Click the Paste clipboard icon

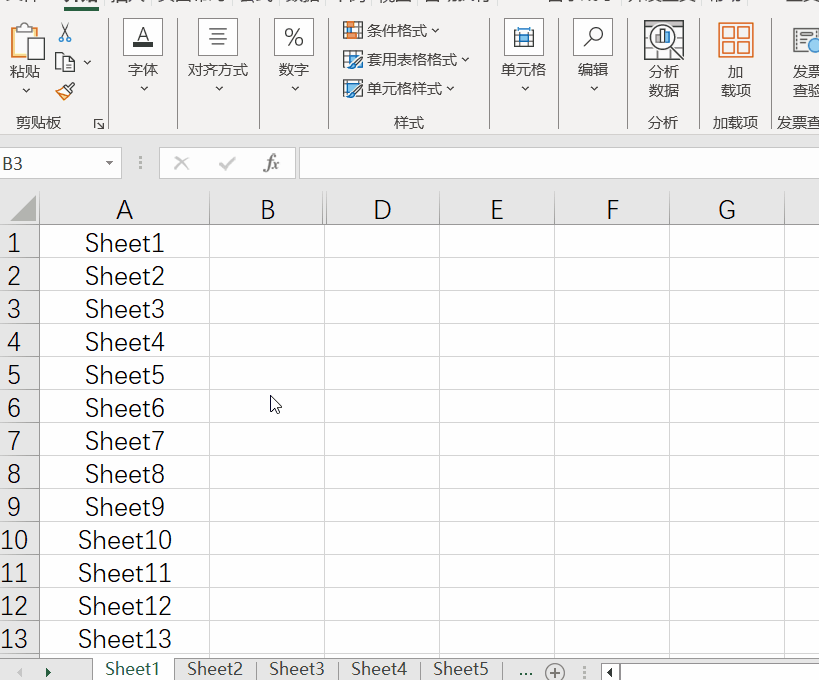tap(27, 41)
